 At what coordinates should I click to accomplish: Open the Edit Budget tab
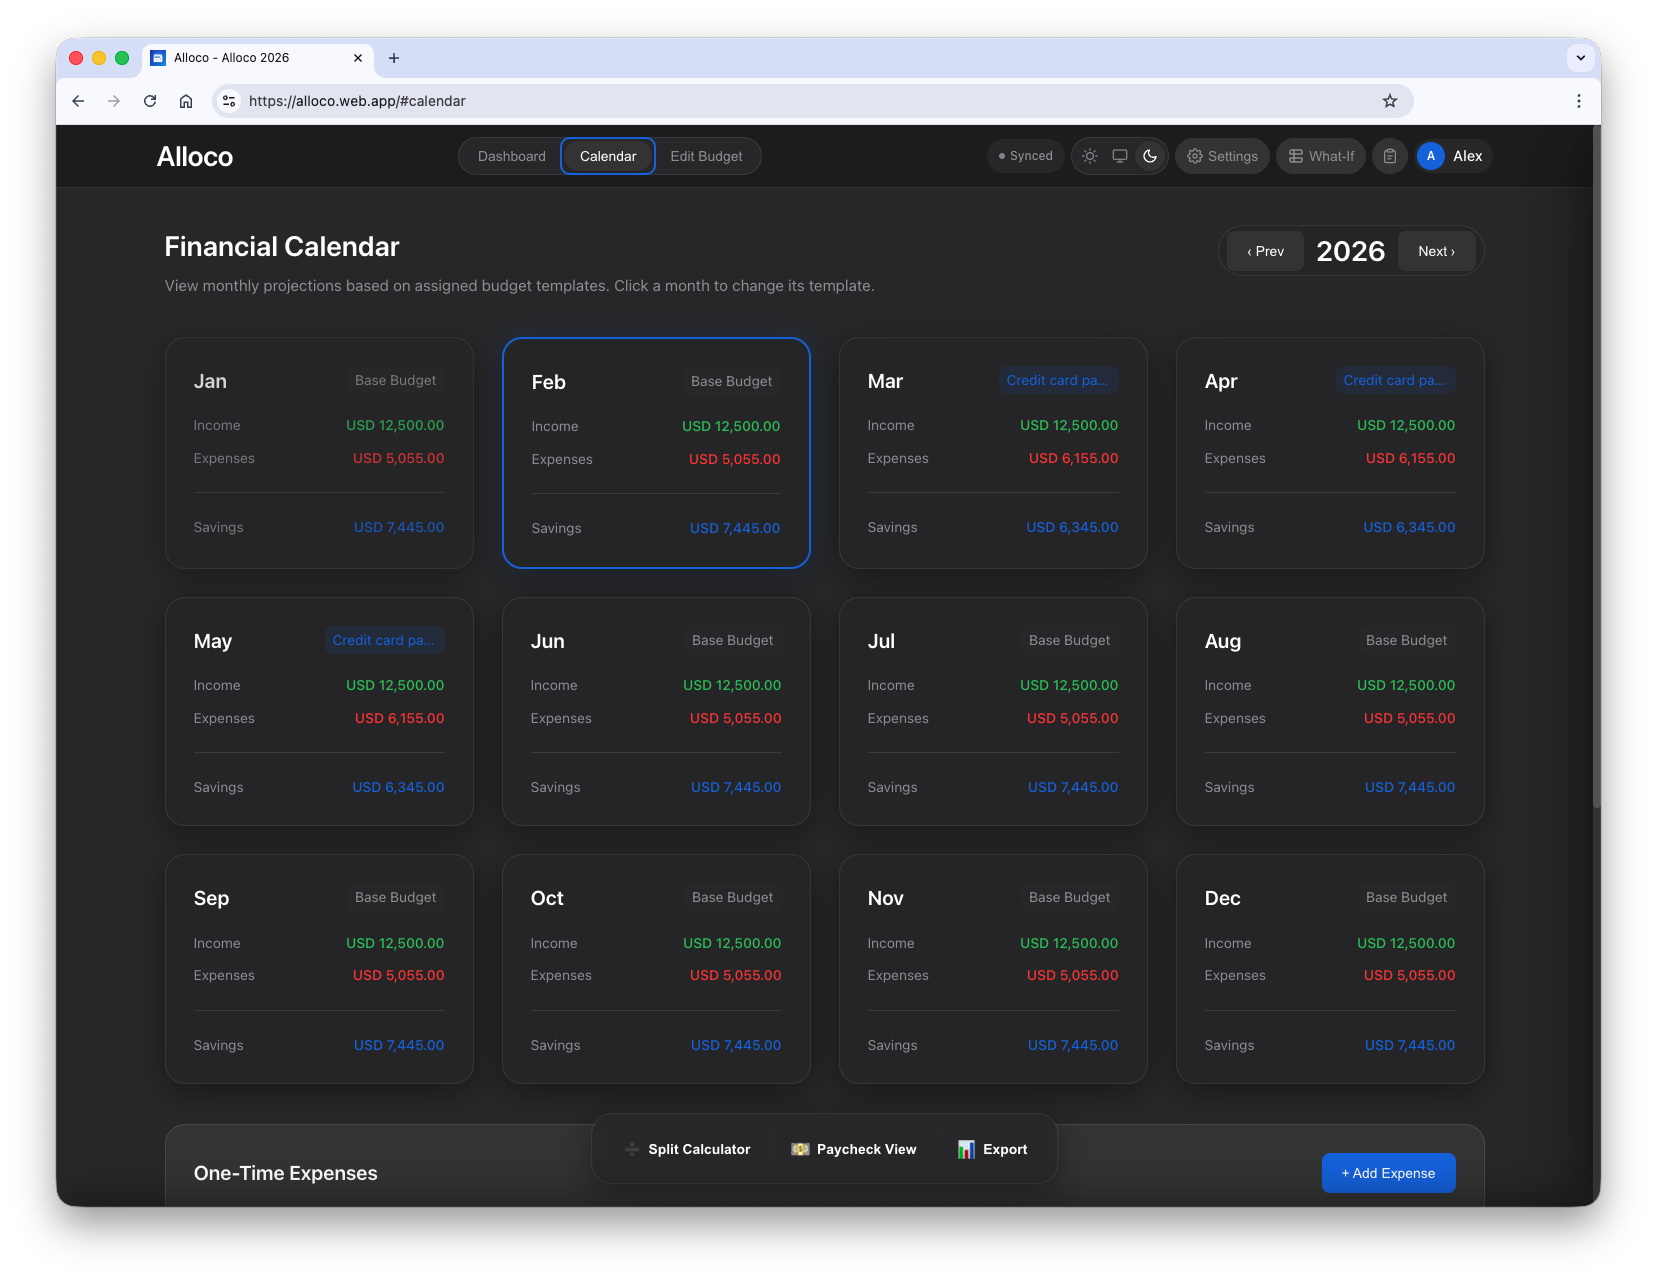705,156
